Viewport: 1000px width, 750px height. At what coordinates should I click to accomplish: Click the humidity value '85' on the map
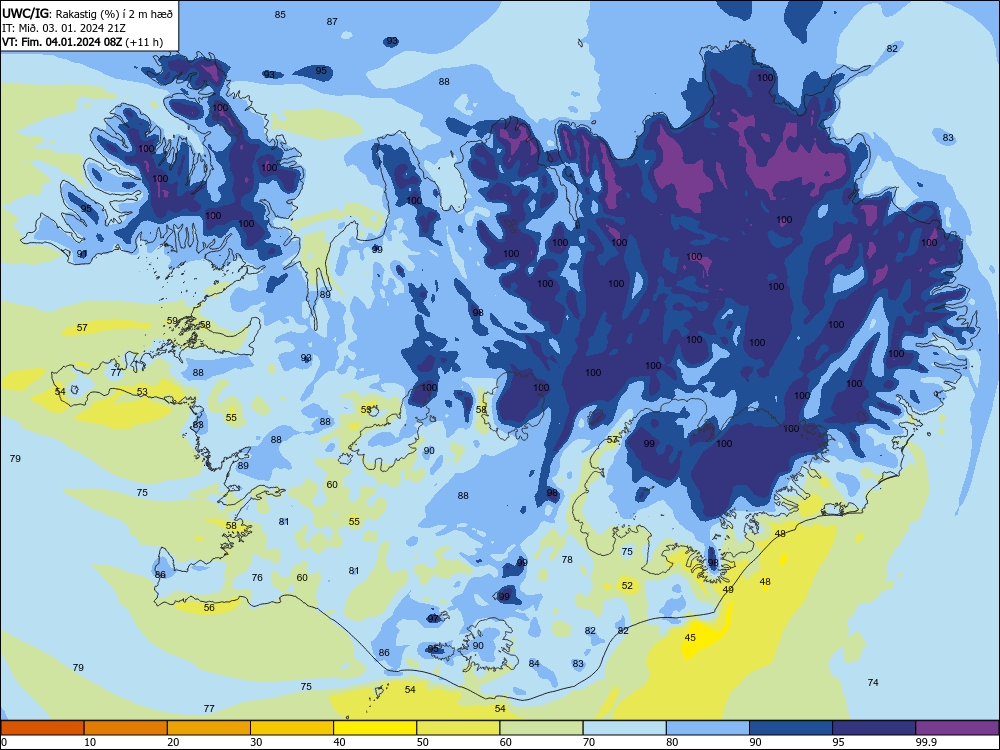click(280, 15)
